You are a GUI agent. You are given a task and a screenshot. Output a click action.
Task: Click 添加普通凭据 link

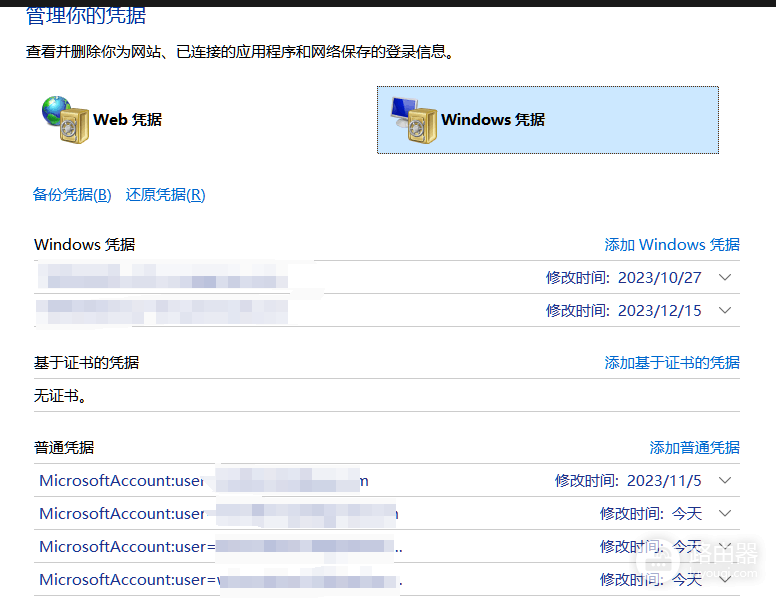(694, 448)
